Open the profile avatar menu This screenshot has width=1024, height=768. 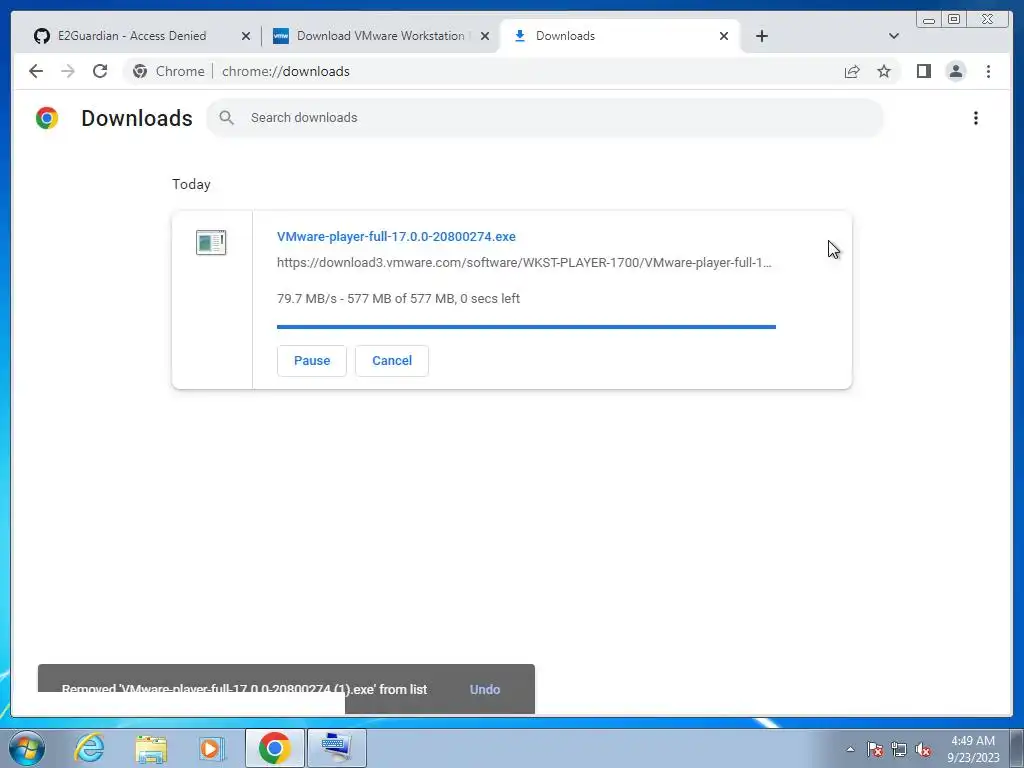point(955,71)
